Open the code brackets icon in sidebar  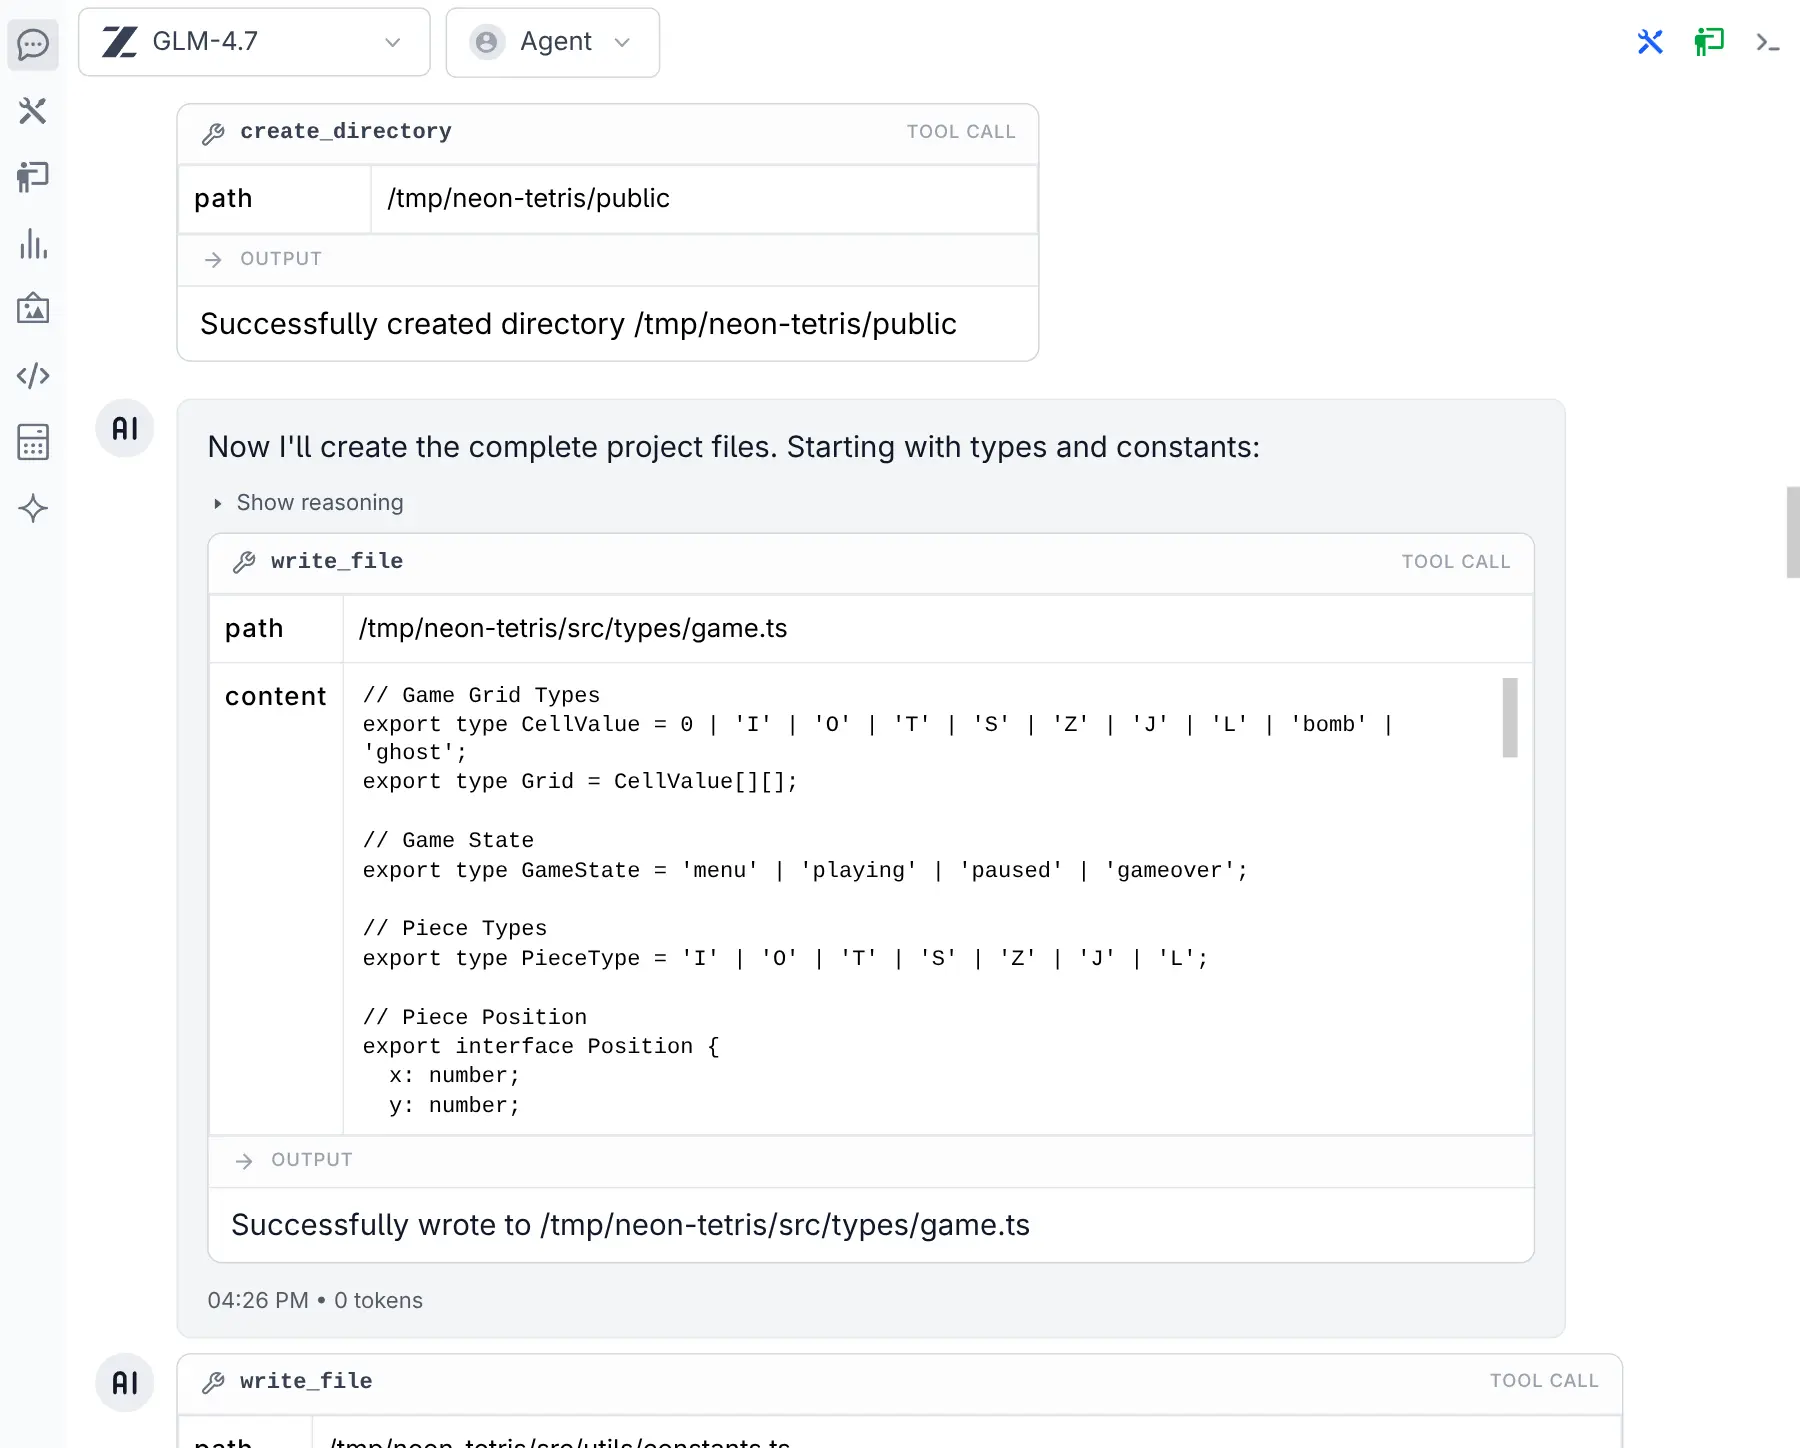coord(33,376)
